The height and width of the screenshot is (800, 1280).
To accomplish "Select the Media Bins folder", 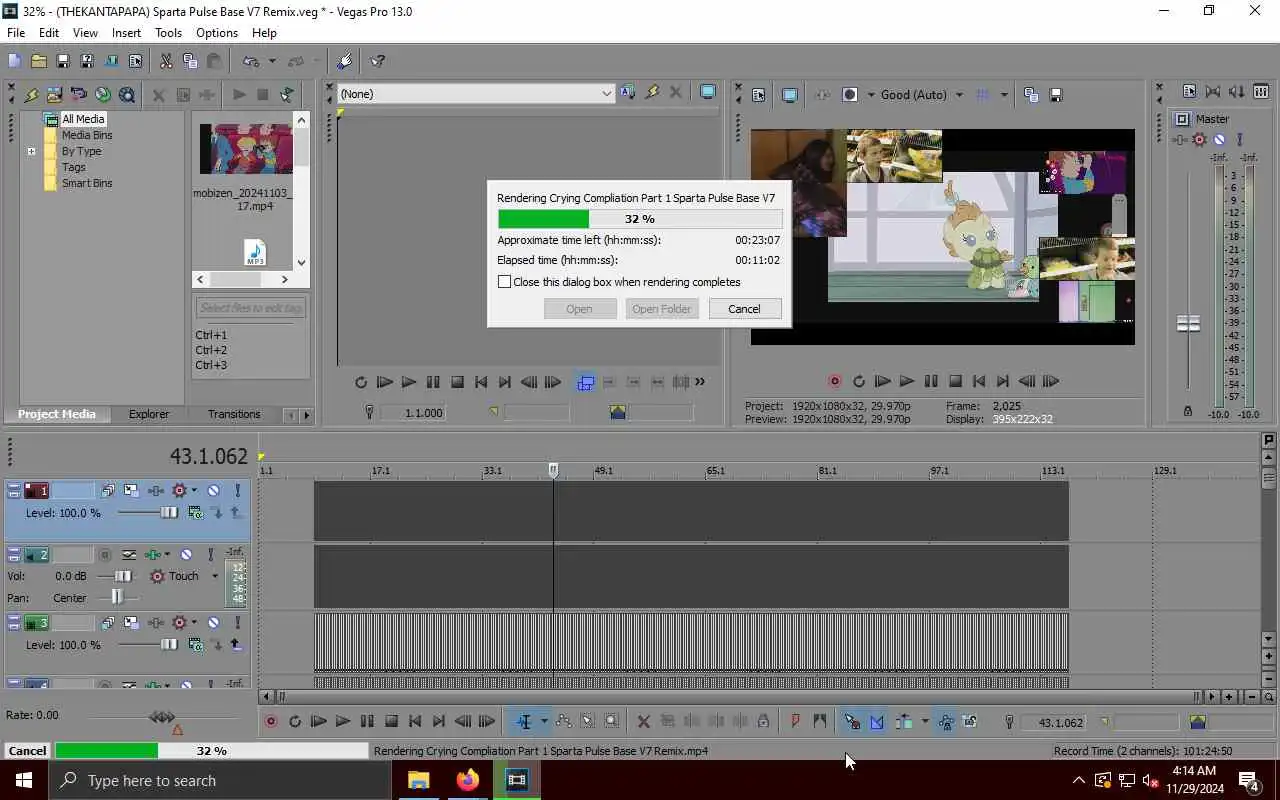I will (x=87, y=135).
